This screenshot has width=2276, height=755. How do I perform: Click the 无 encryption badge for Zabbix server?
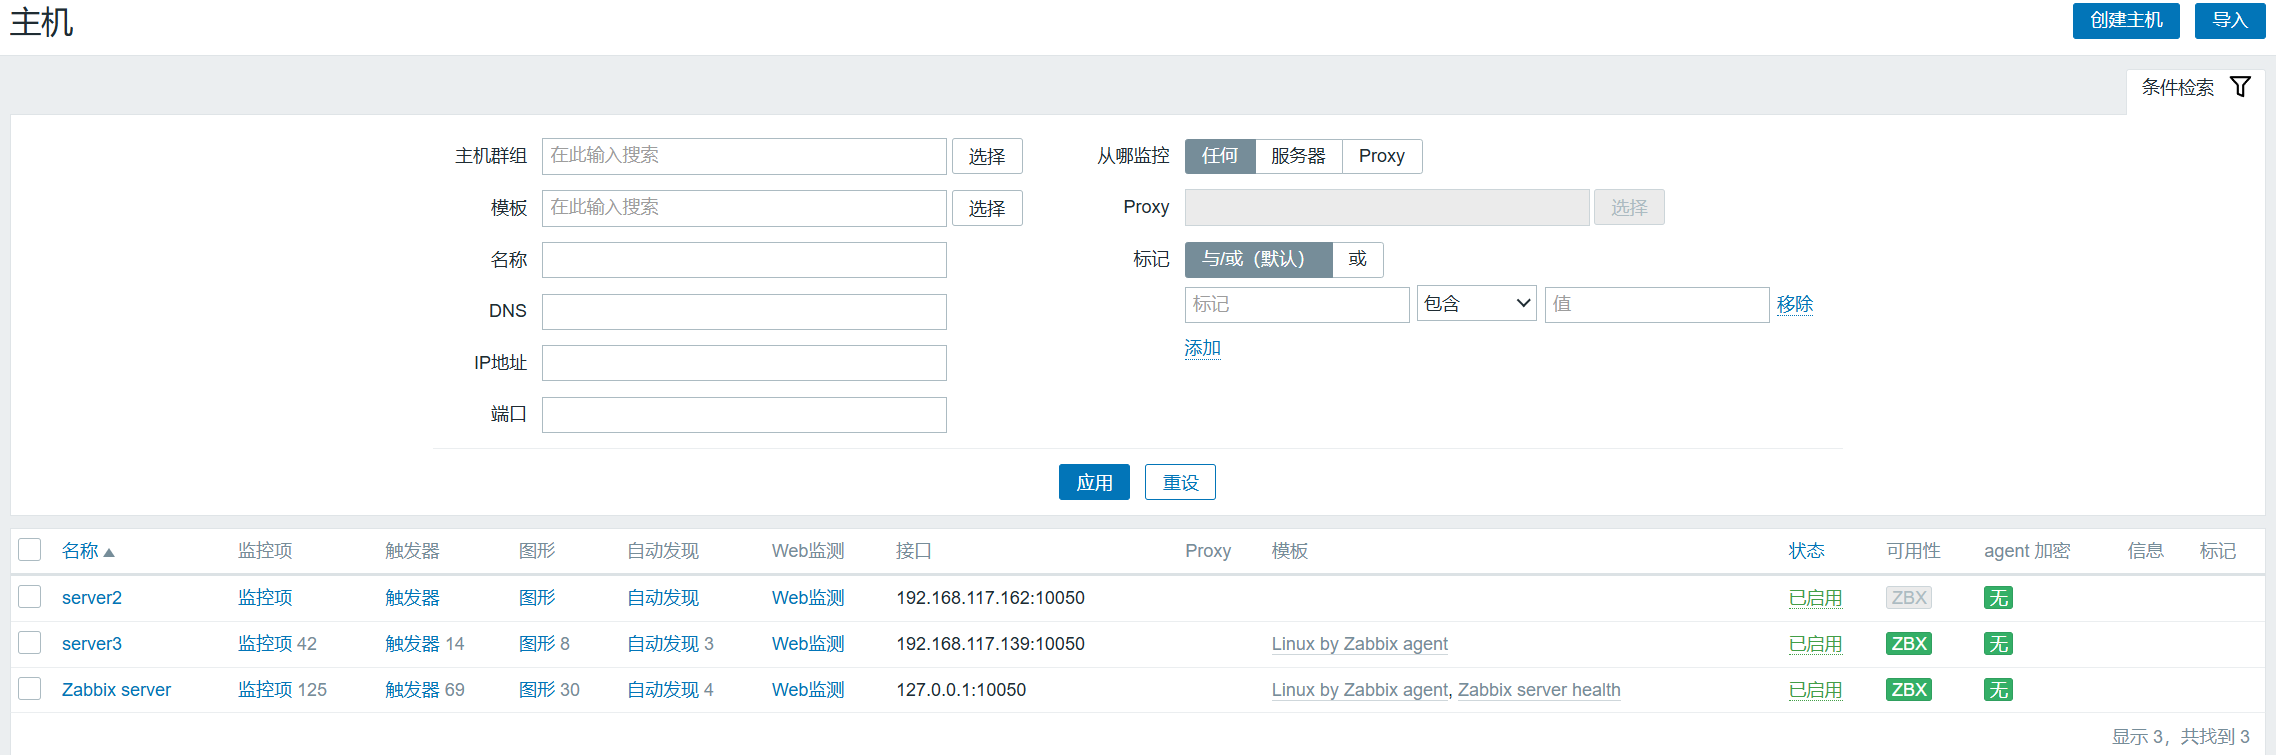tap(1998, 690)
